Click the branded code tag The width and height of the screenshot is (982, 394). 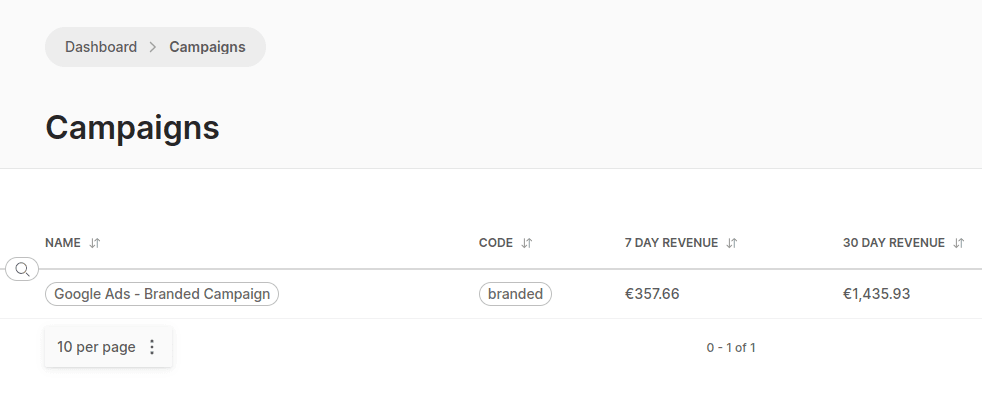[x=515, y=294]
